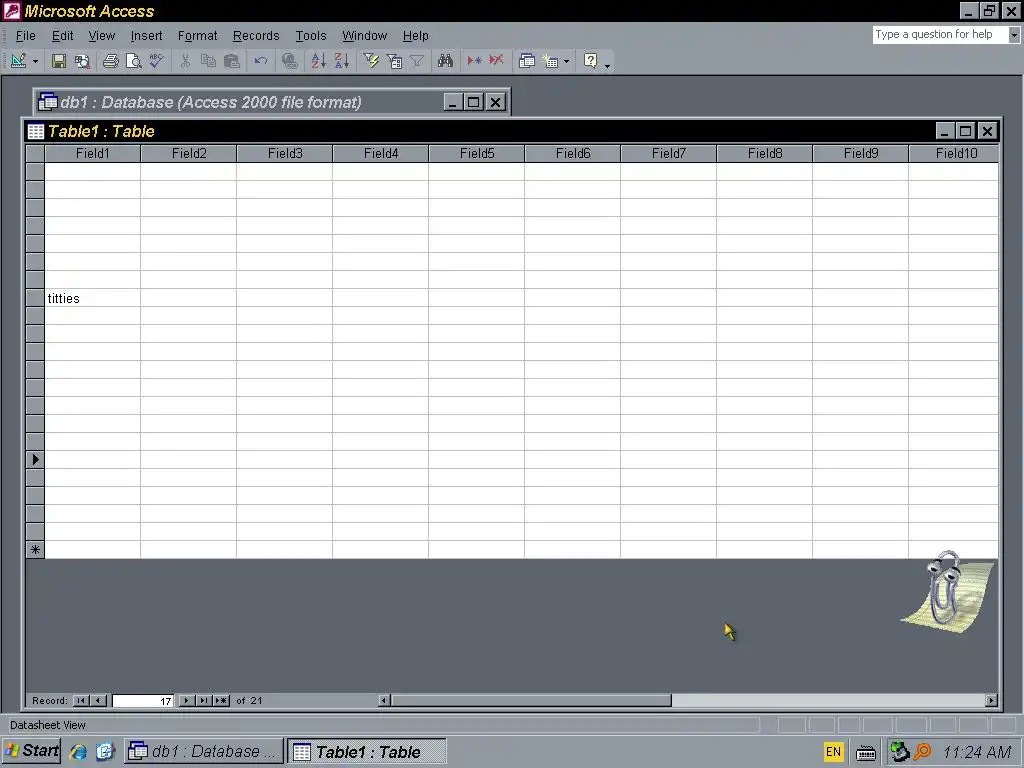Click Filter By Form icon
Screen dimensions: 1024x768
tap(394, 61)
